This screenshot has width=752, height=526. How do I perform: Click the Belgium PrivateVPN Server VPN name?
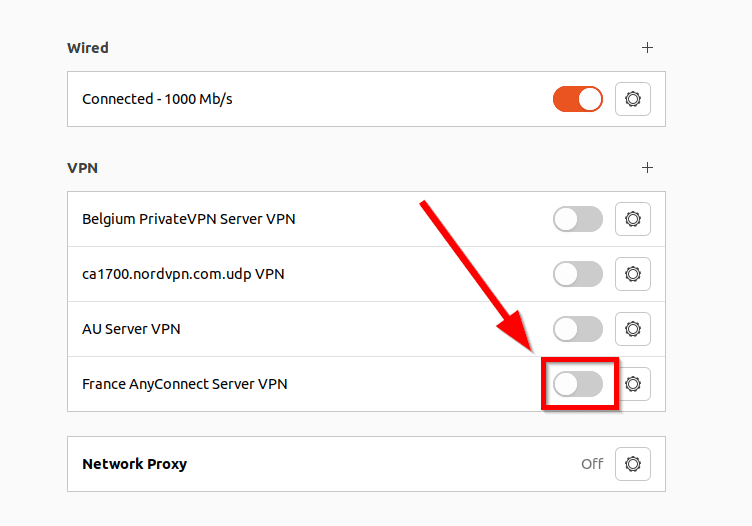tap(188, 219)
